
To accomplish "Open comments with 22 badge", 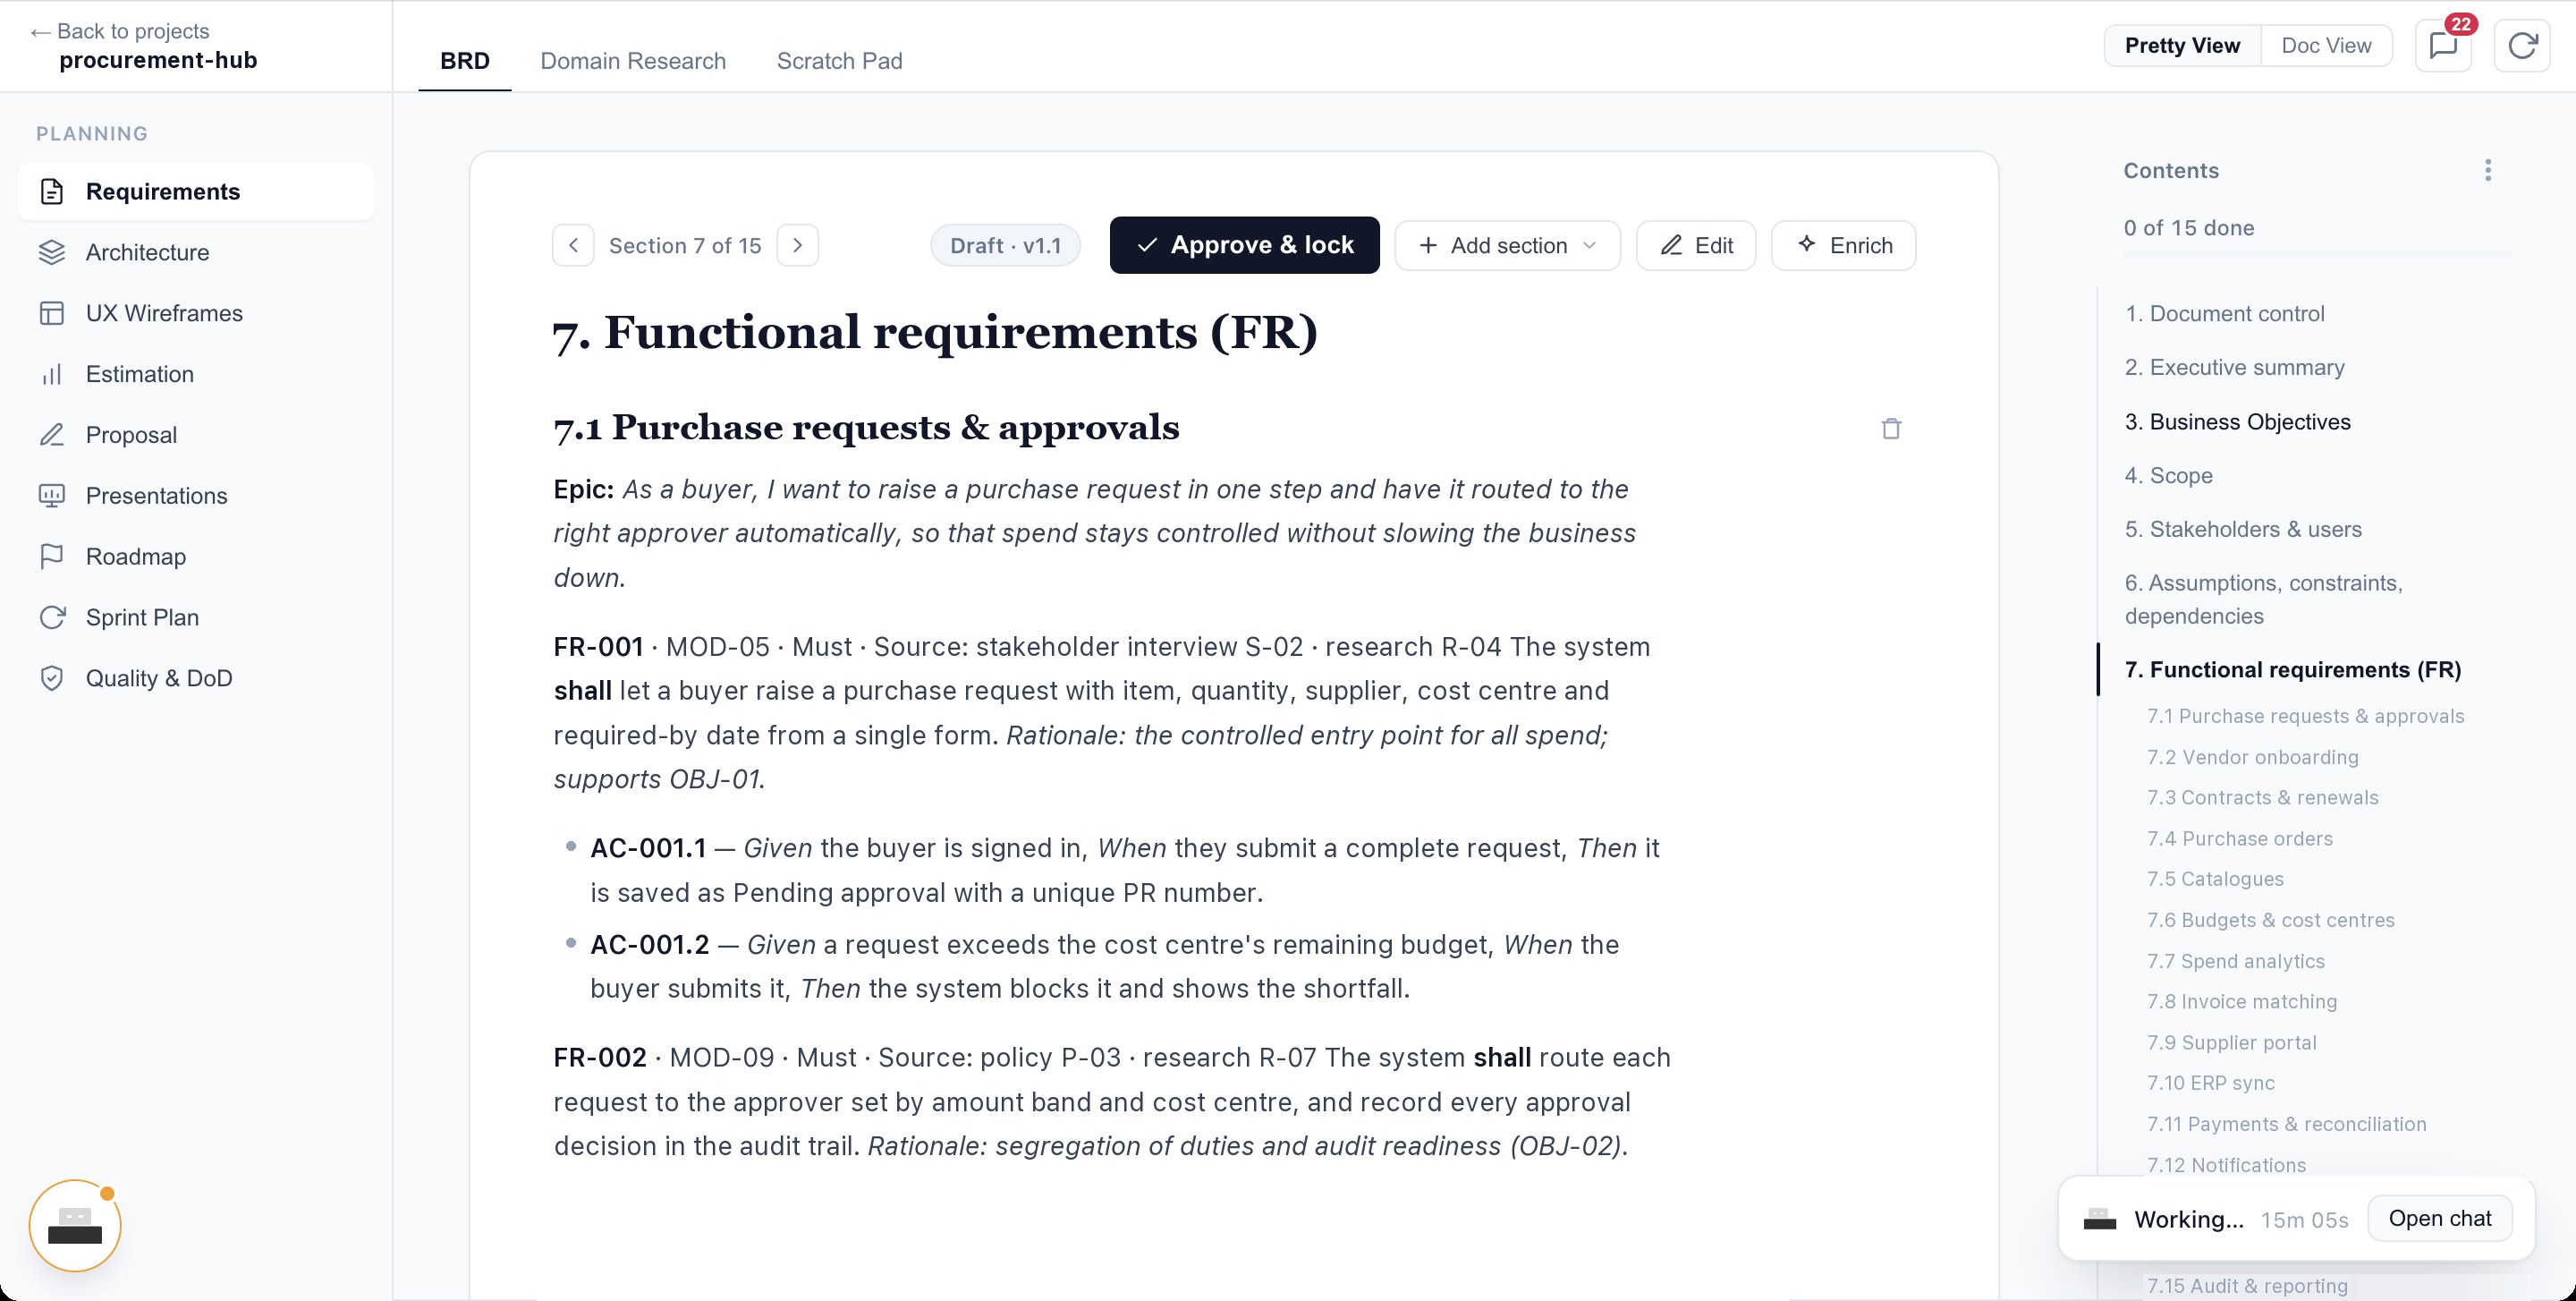I will (2443, 46).
